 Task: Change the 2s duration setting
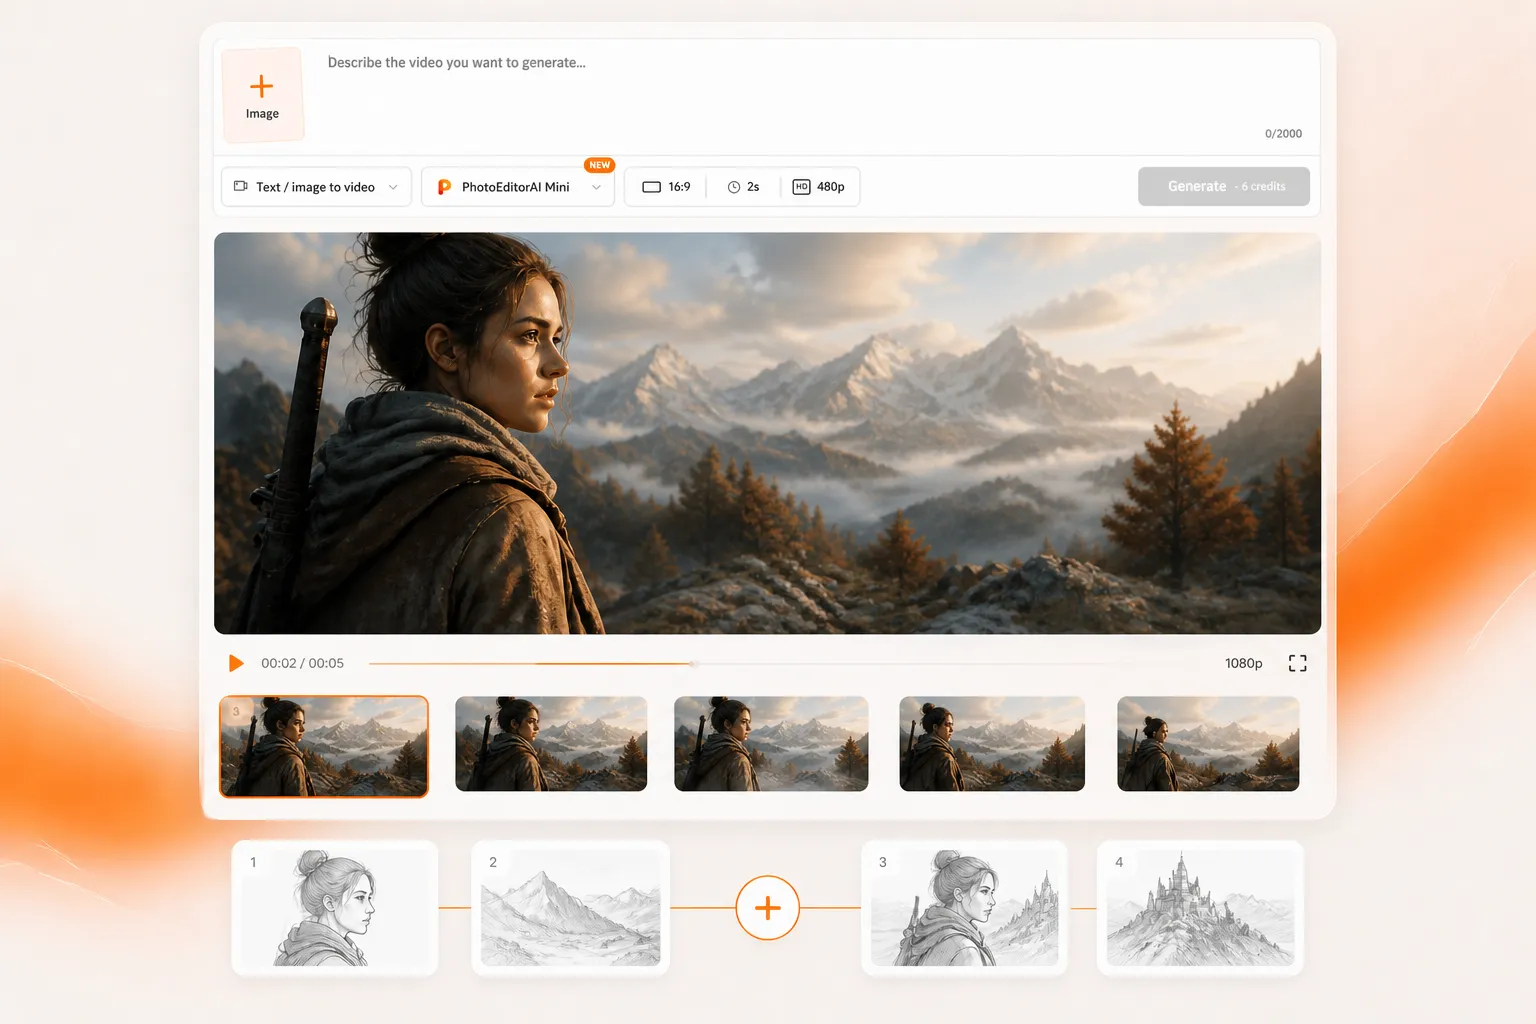[743, 187]
